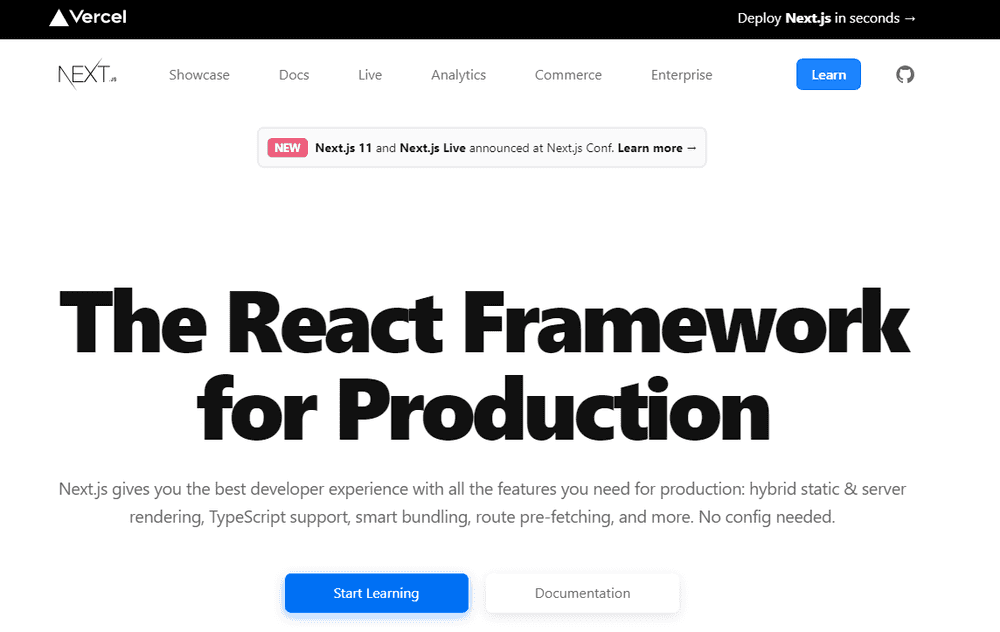This screenshot has width=1000, height=632.
Task: Click the Vercel logo
Action: click(x=88, y=17)
